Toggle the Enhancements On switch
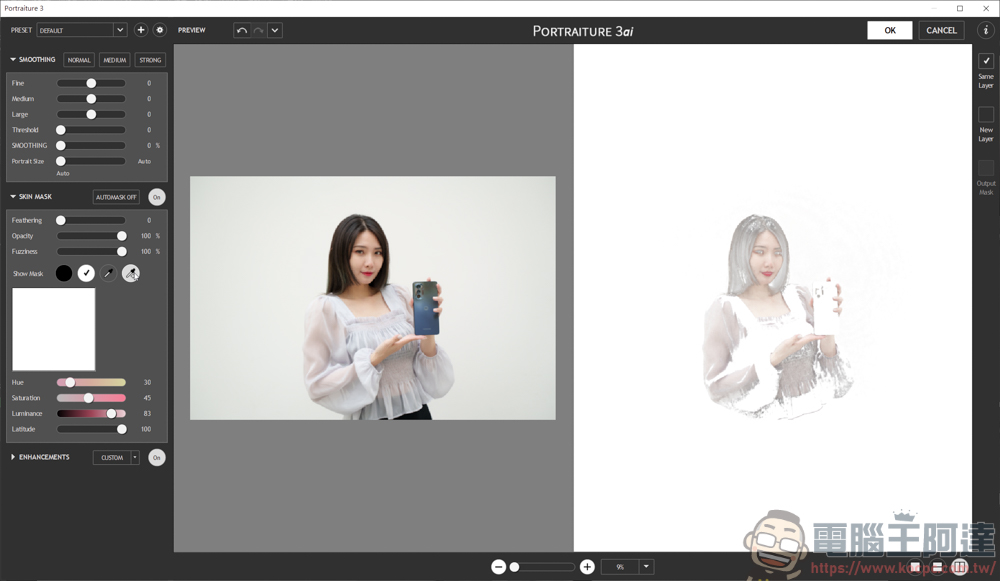The height and width of the screenshot is (581, 1000). coord(157,457)
